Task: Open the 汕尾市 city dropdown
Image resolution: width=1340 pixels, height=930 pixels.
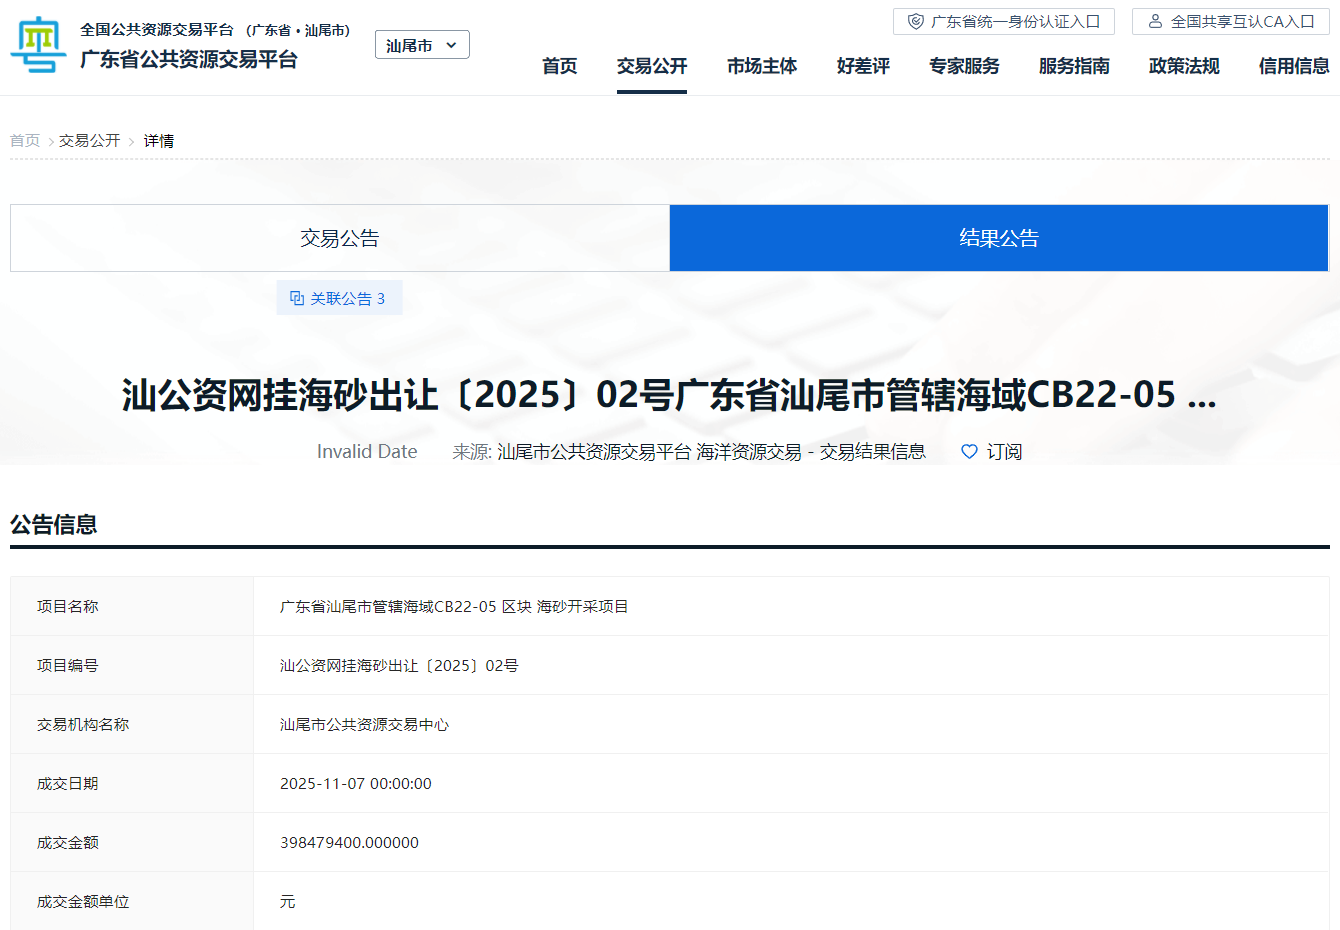Action: click(x=410, y=45)
